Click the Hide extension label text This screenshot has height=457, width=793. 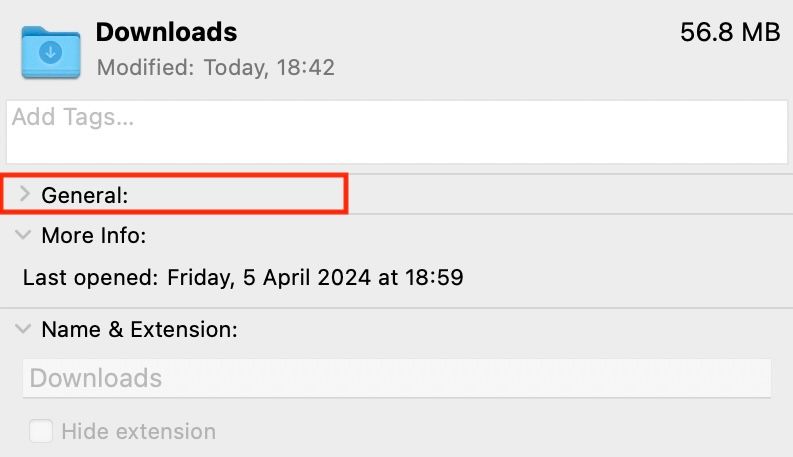[138, 432]
